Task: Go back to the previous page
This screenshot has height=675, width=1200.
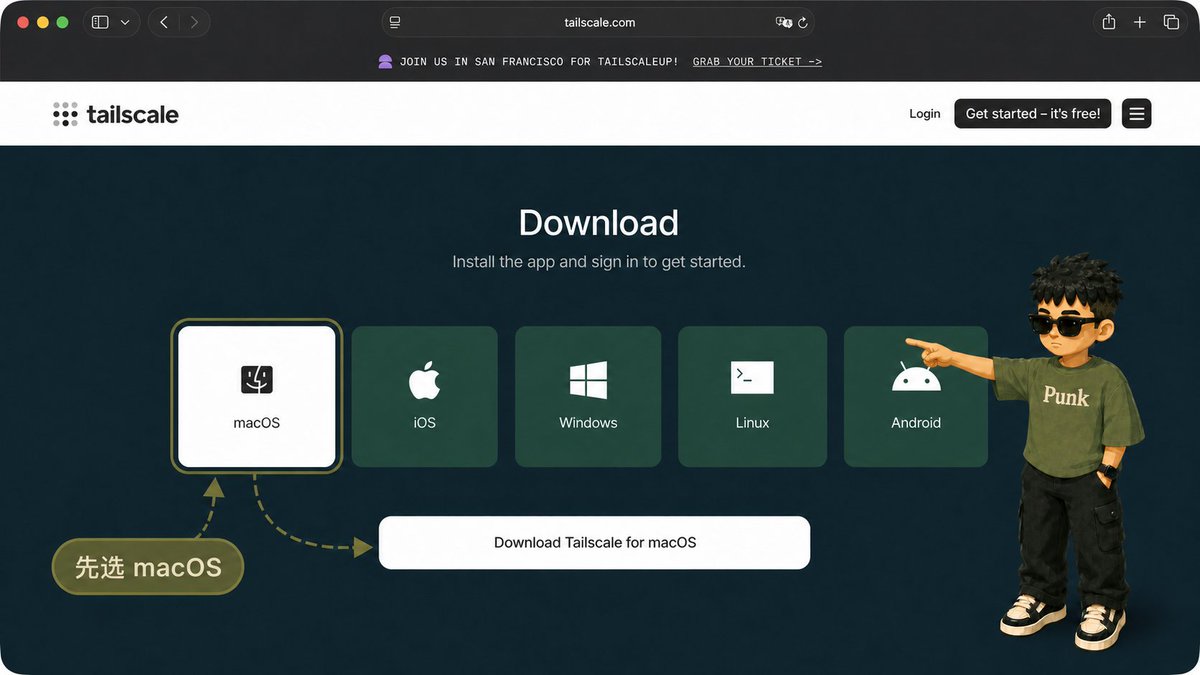Action: pyautogui.click(x=164, y=22)
